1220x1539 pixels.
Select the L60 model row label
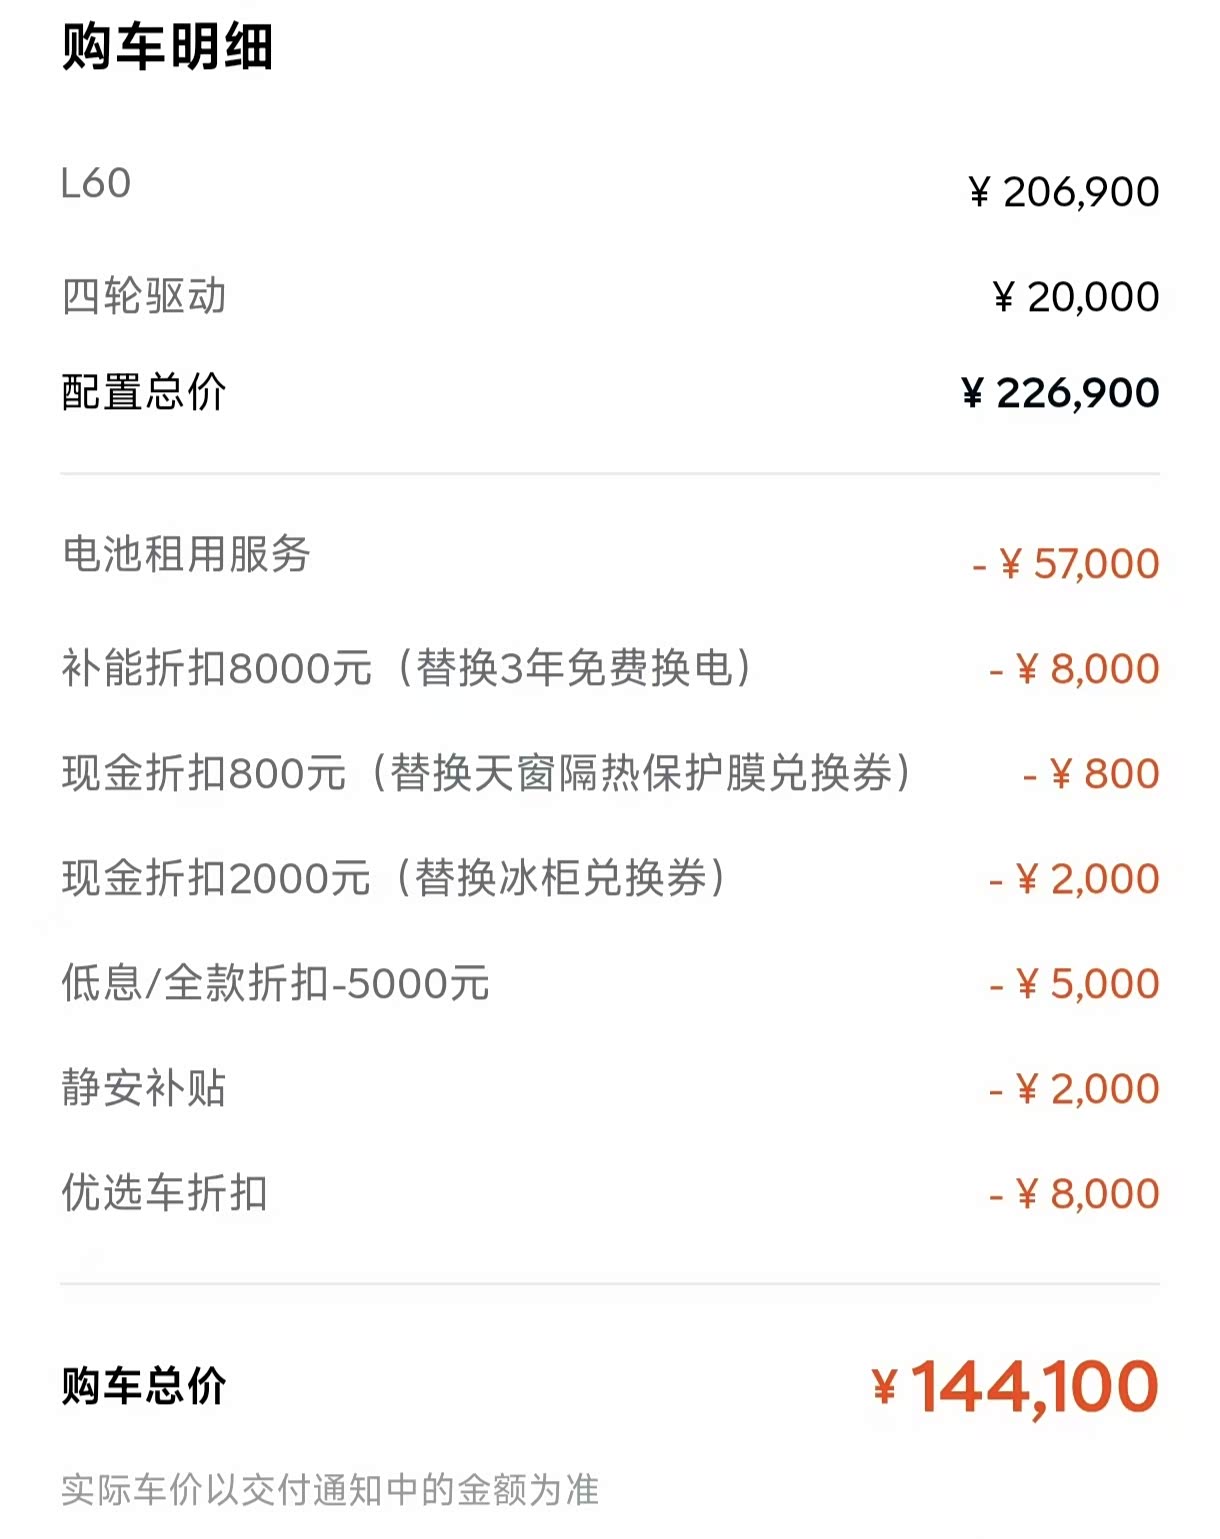[x=96, y=184]
